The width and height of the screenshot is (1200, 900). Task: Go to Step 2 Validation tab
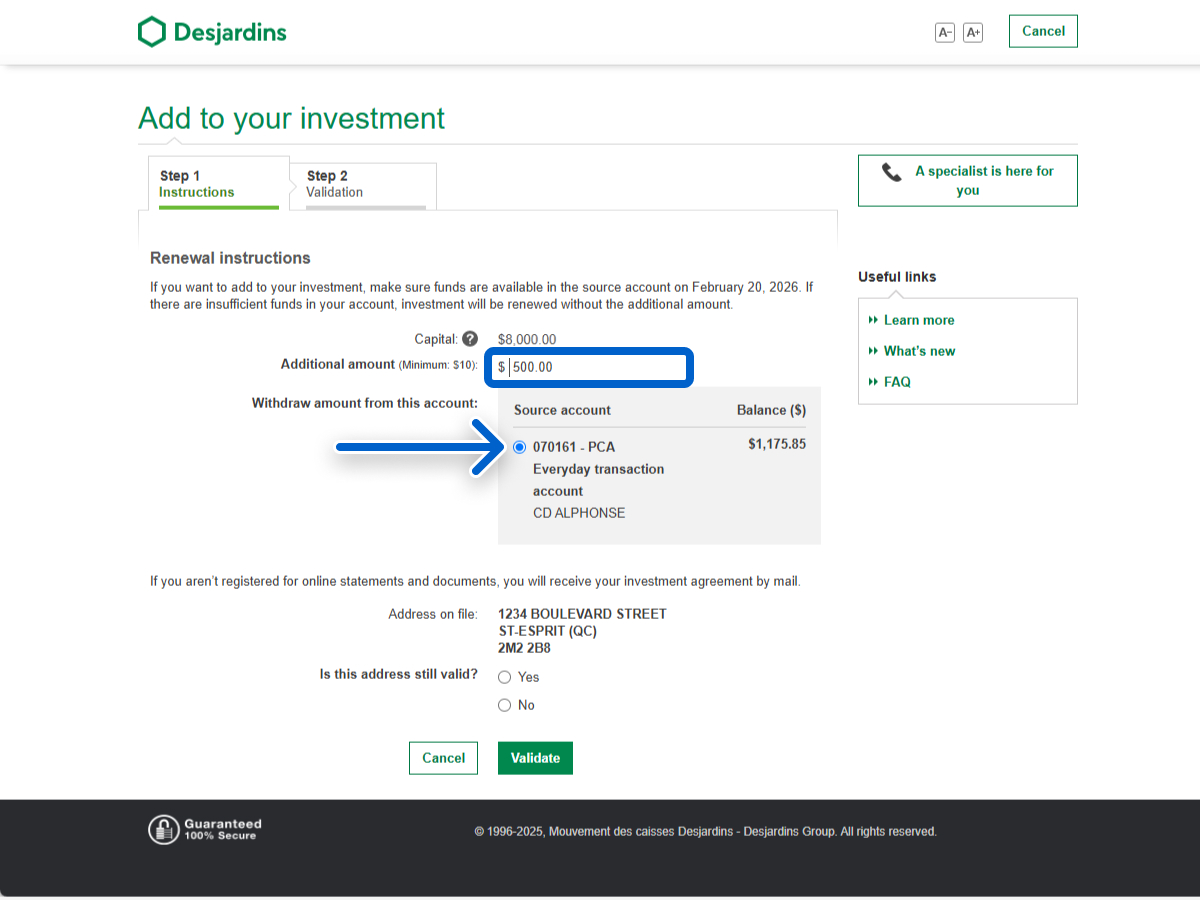(x=365, y=184)
